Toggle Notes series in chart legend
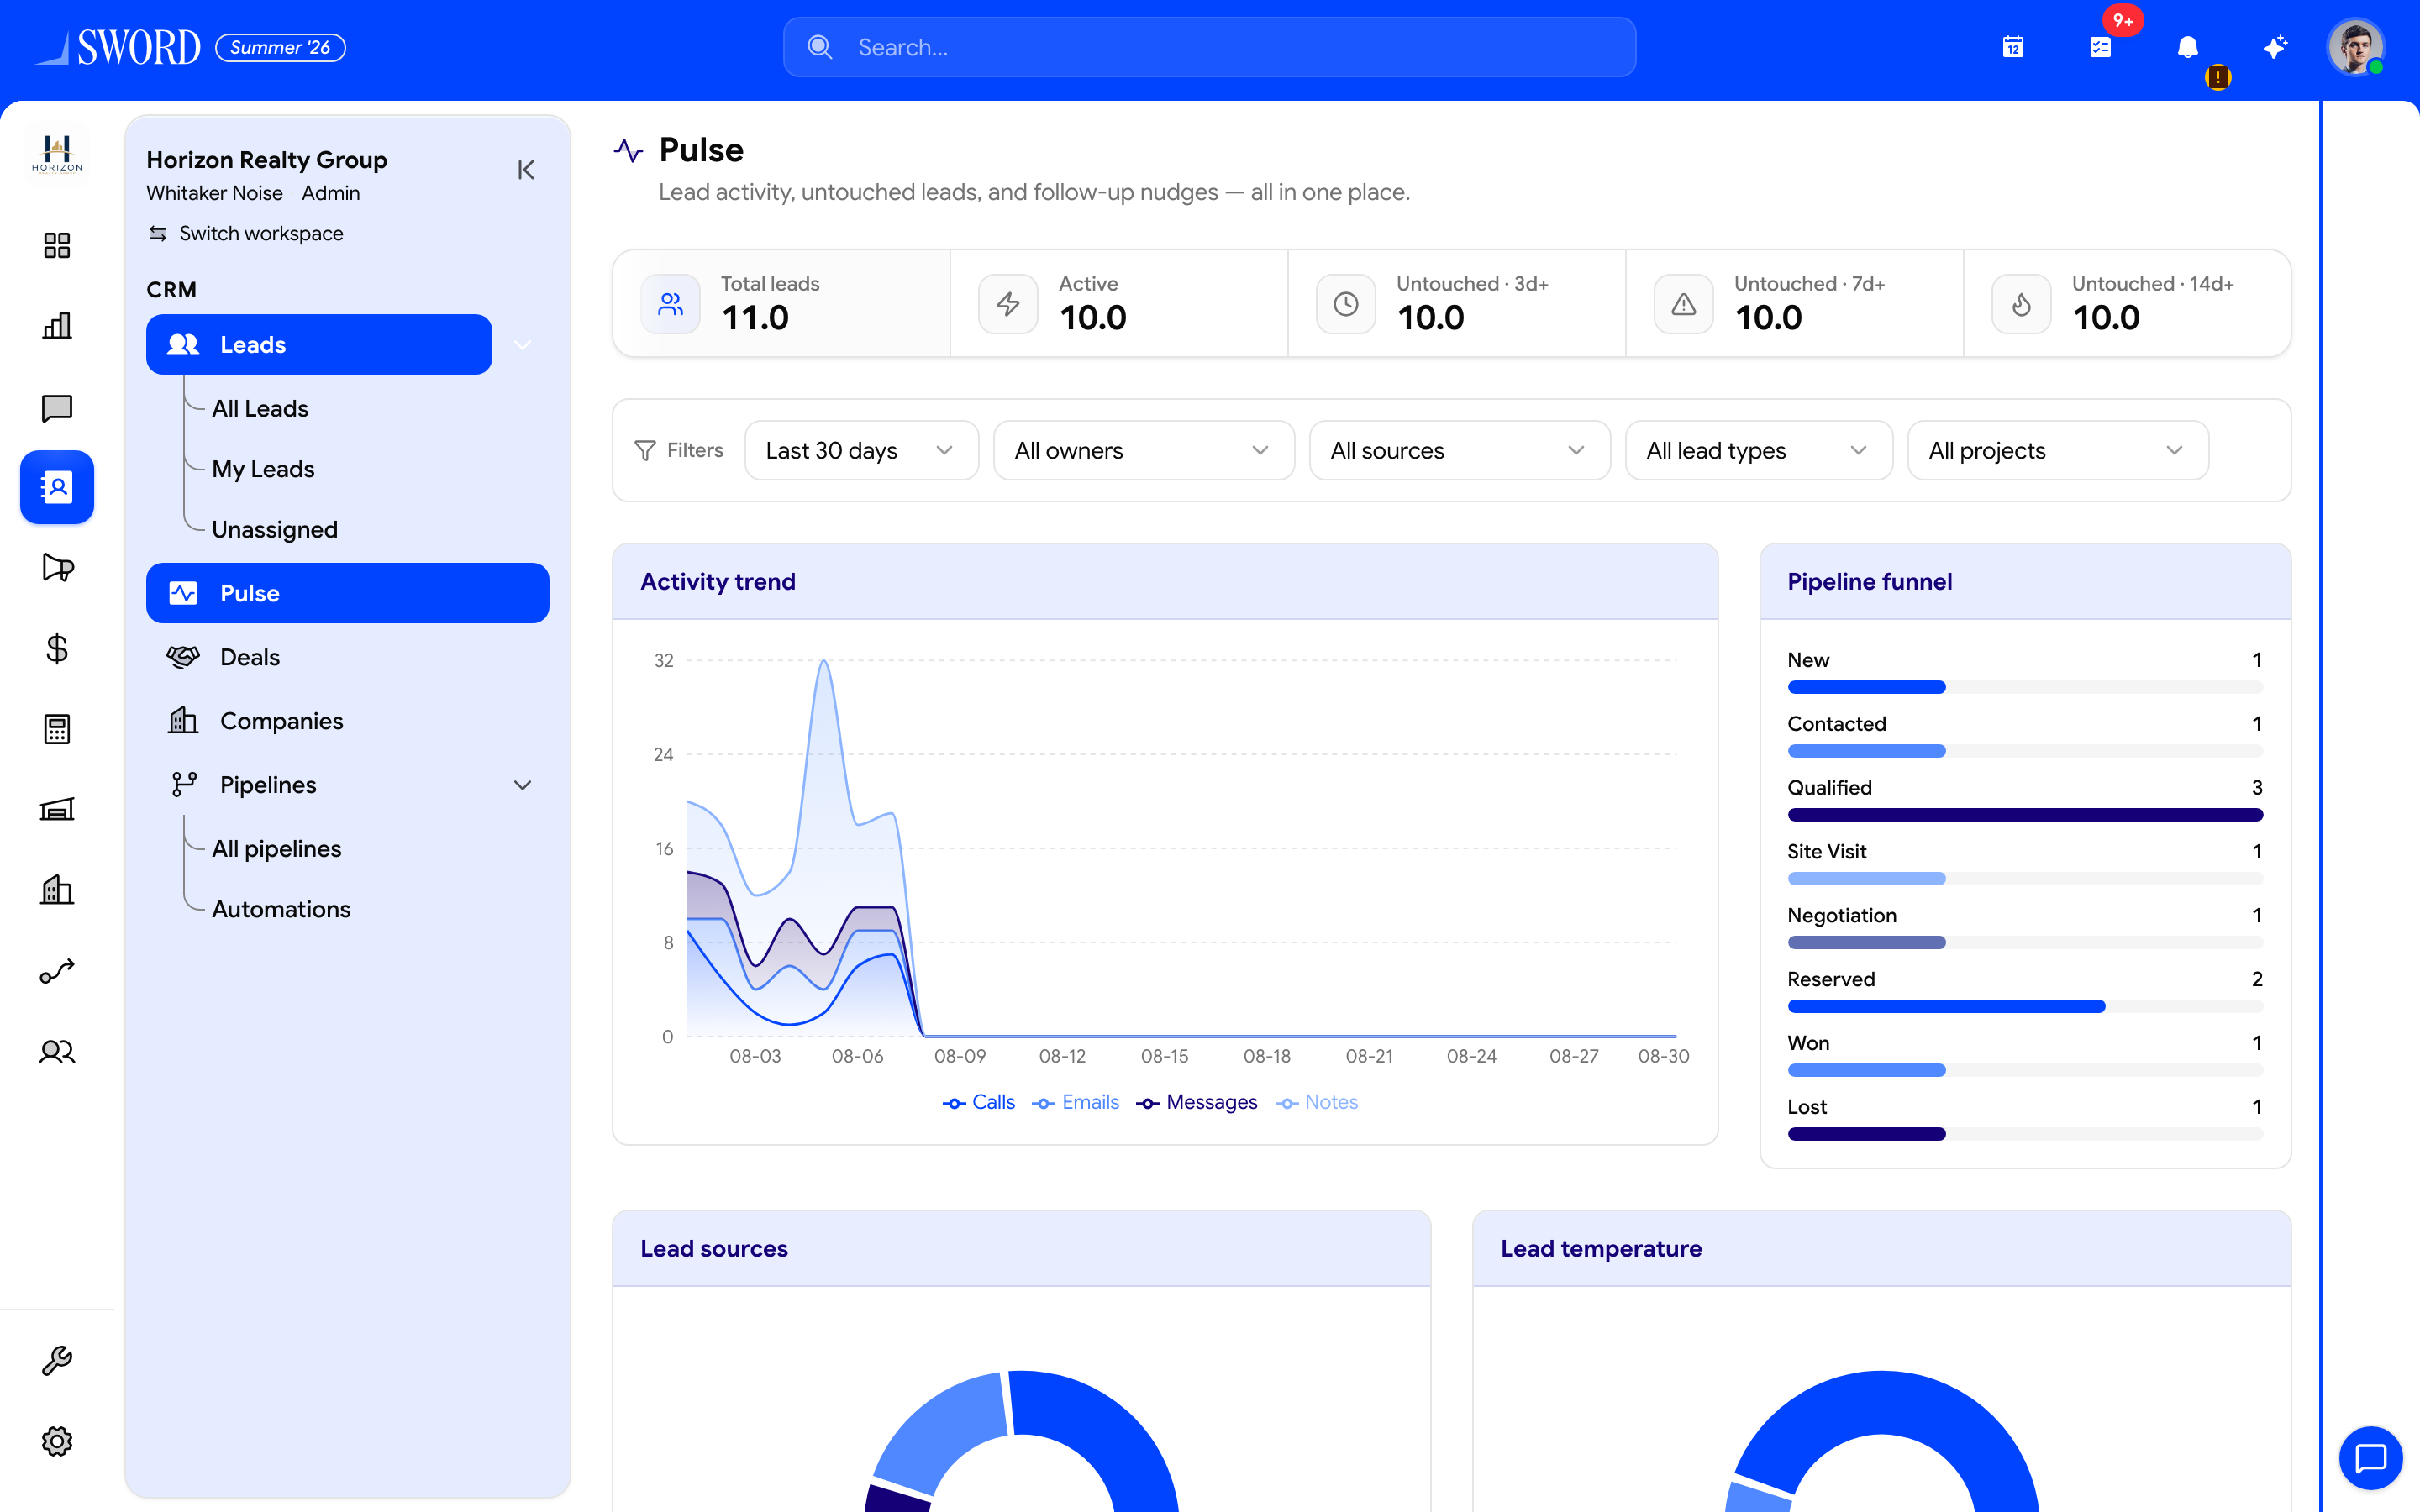 1317,1102
